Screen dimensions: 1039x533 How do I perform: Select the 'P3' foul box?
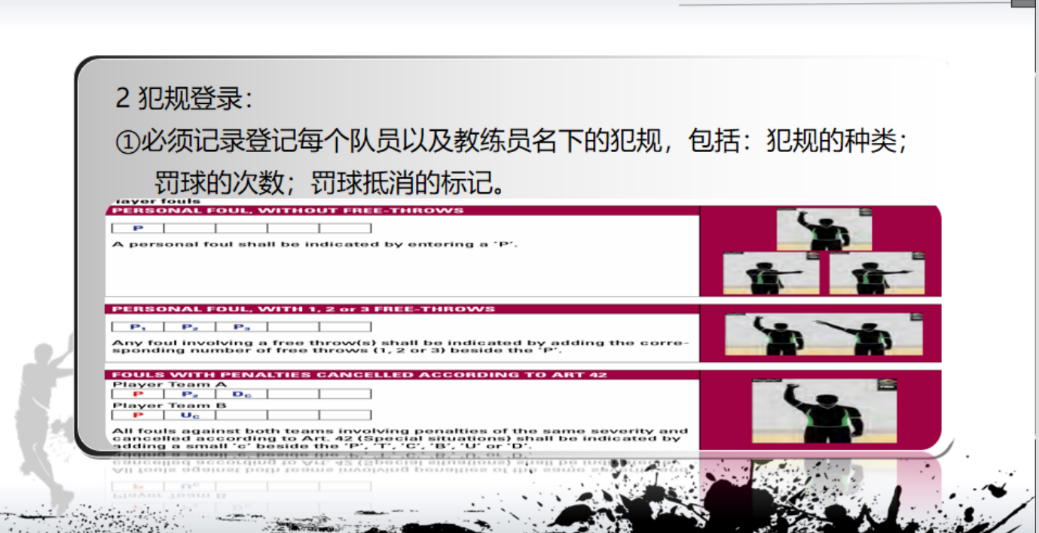241,327
